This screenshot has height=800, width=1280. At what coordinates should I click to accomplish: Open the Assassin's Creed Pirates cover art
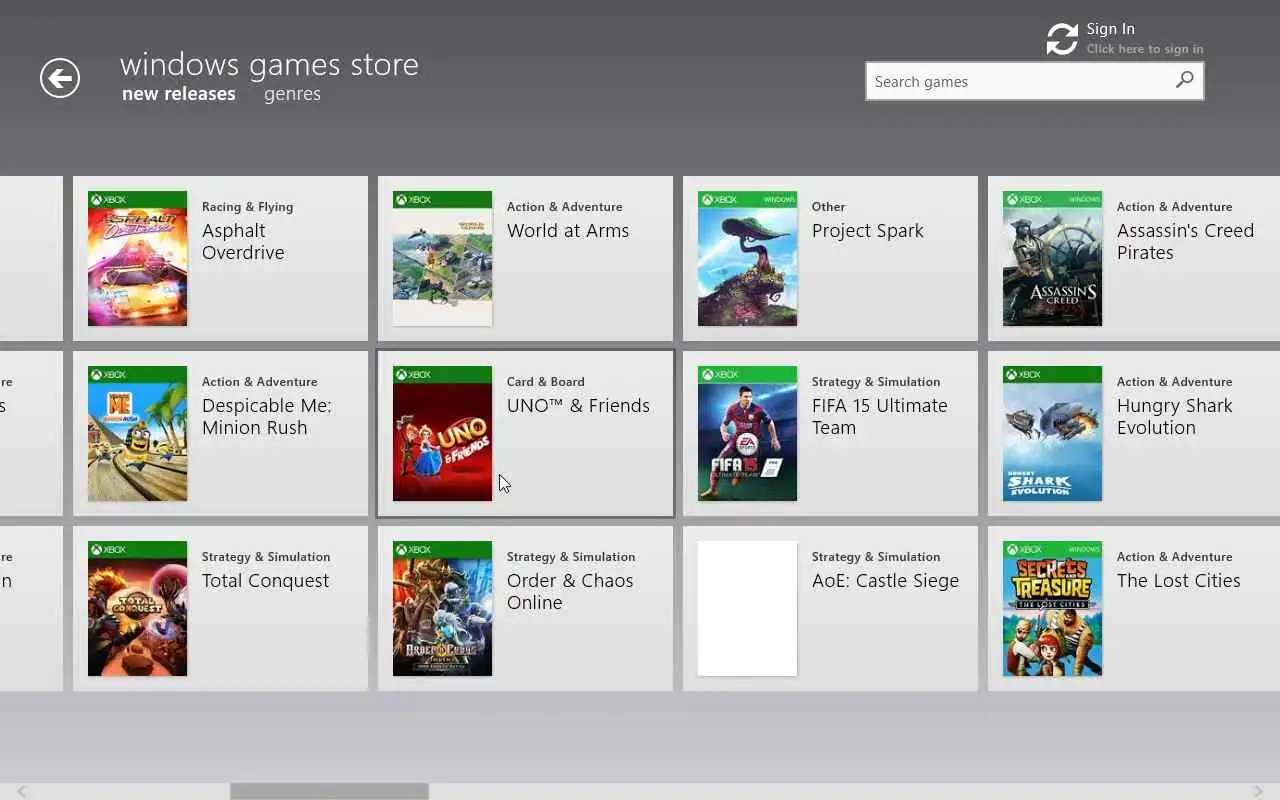click(1052, 258)
